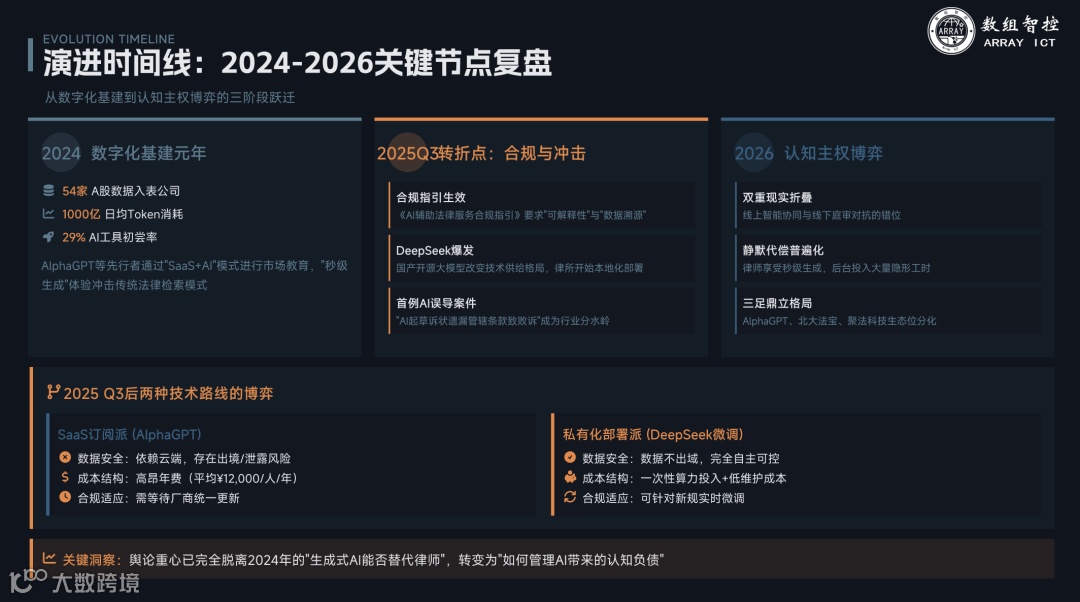The image size is (1080, 602).
Task: Click the 关键洞察 label
Action: (x=90, y=560)
